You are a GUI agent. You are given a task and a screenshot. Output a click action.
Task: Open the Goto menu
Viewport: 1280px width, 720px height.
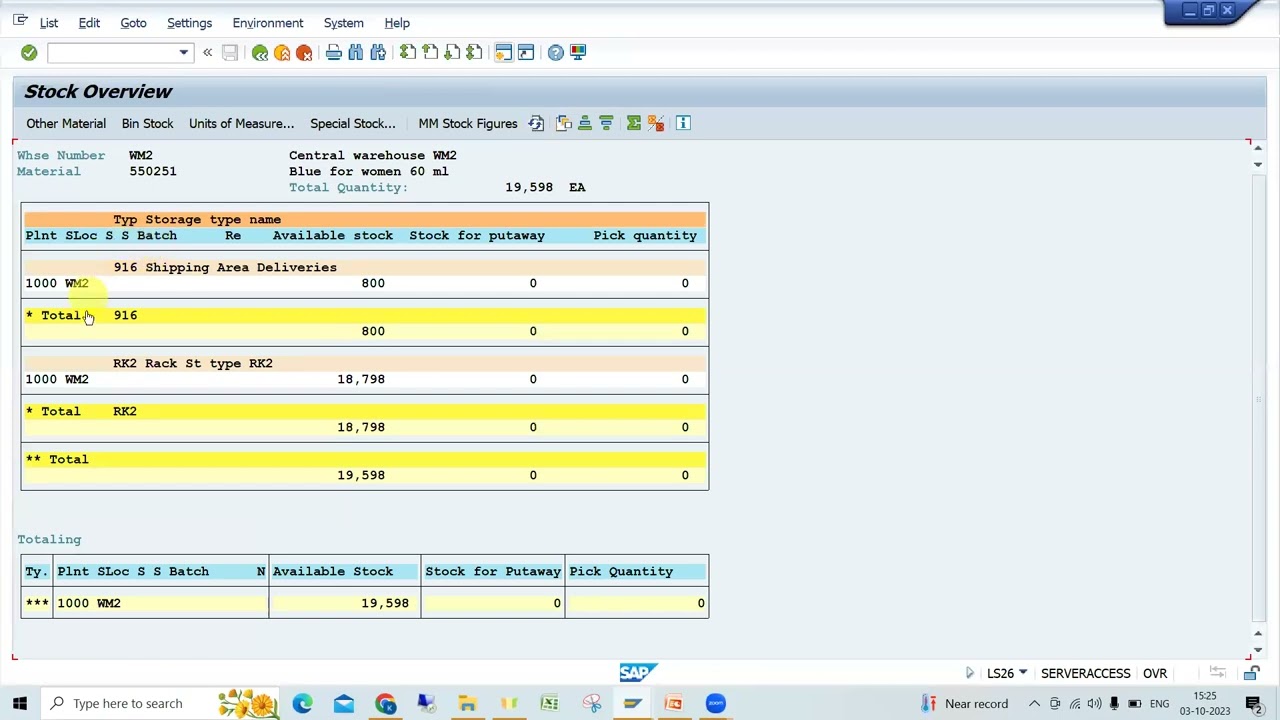[133, 23]
